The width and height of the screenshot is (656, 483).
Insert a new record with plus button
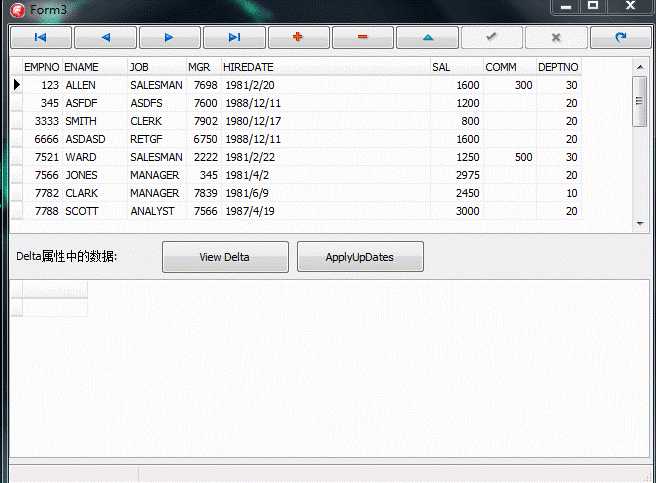click(299, 38)
